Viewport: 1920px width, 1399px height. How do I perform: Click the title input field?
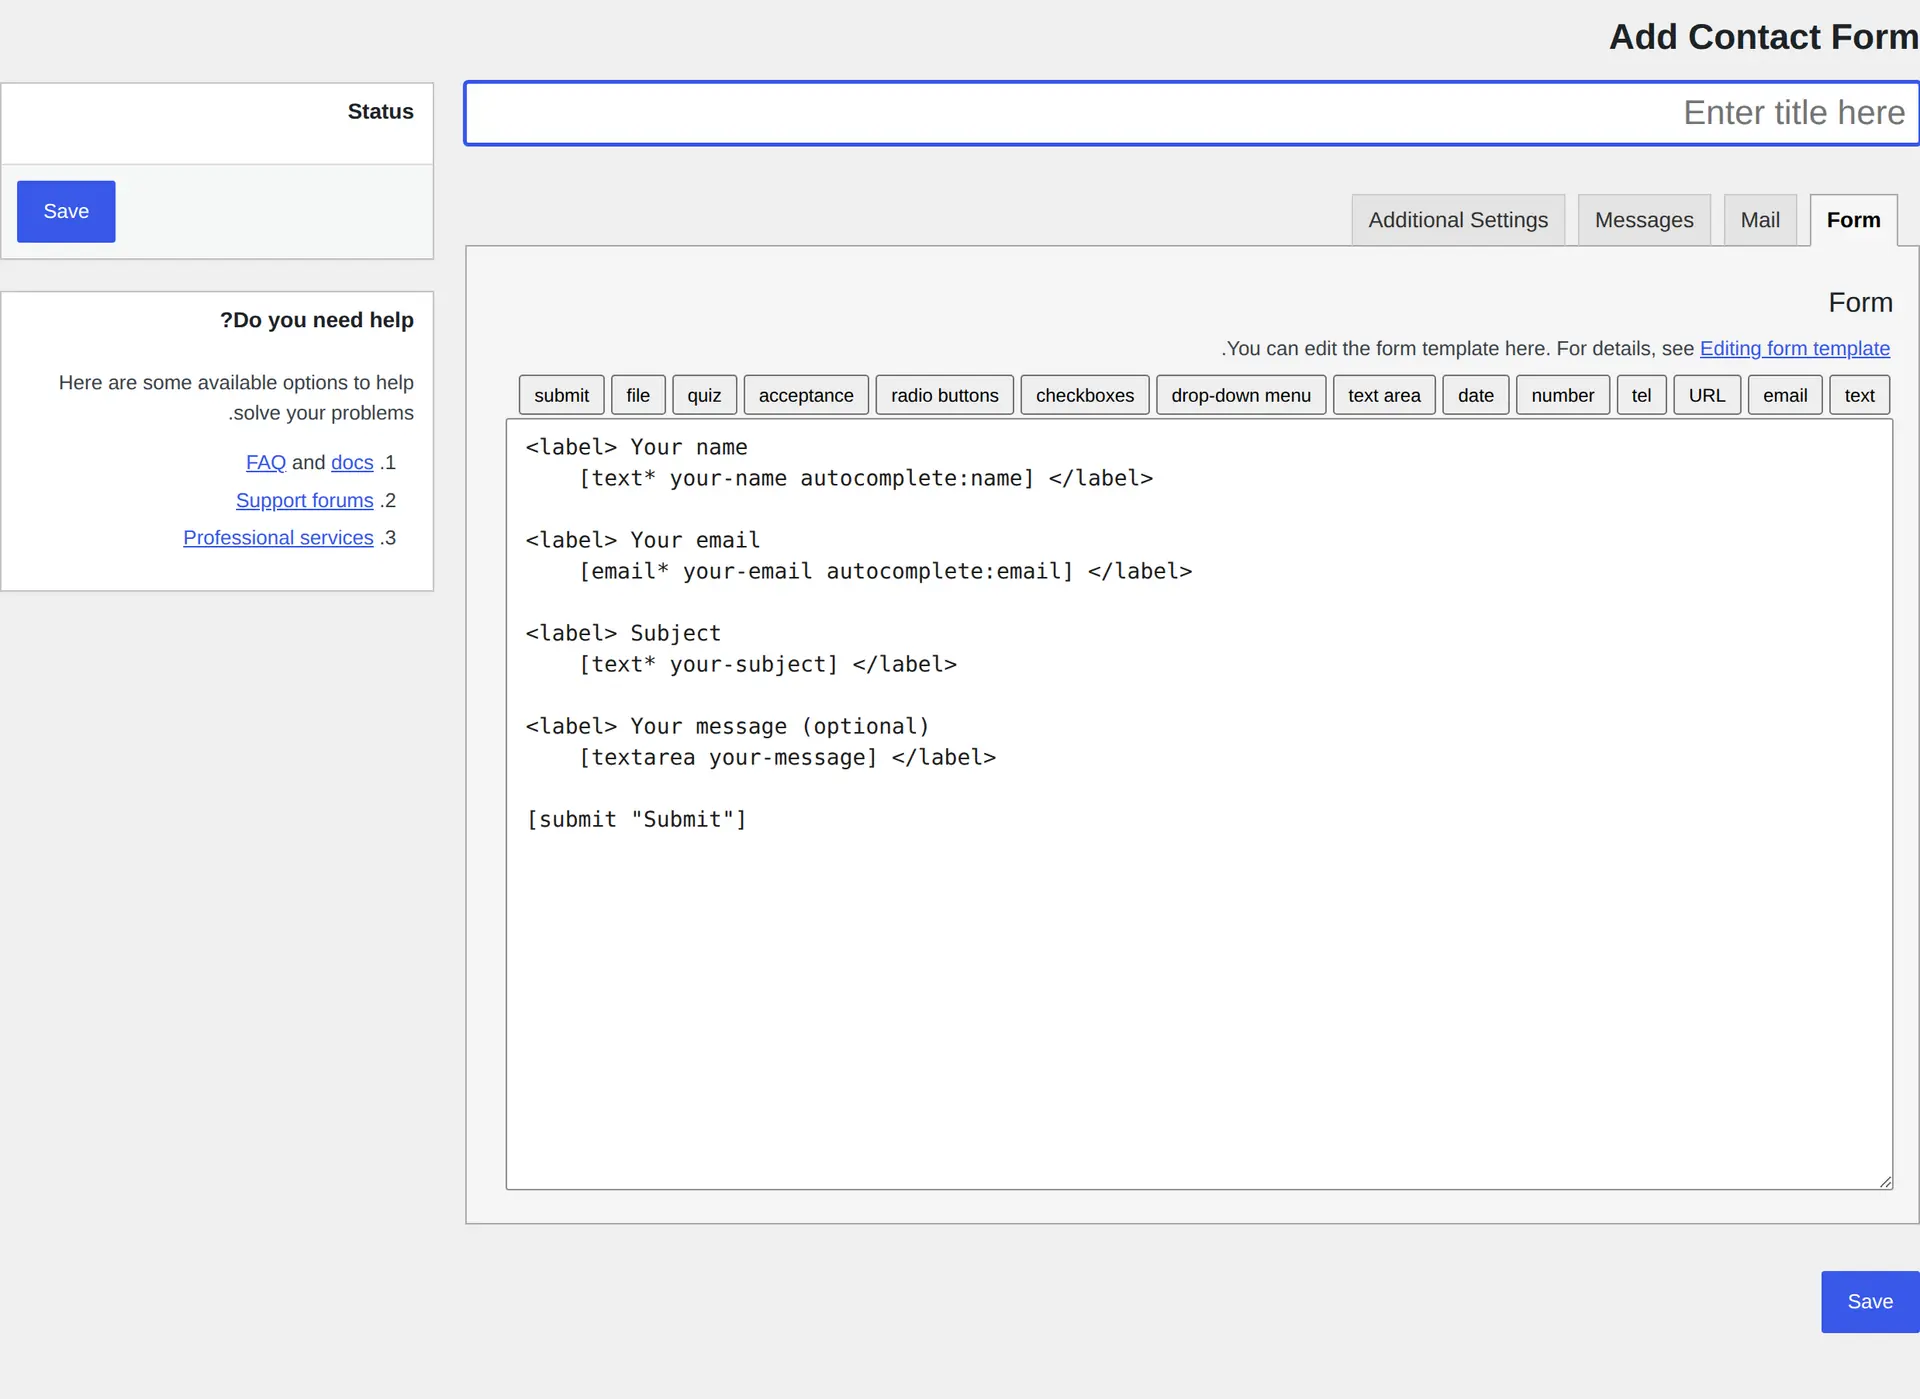(x=1192, y=113)
